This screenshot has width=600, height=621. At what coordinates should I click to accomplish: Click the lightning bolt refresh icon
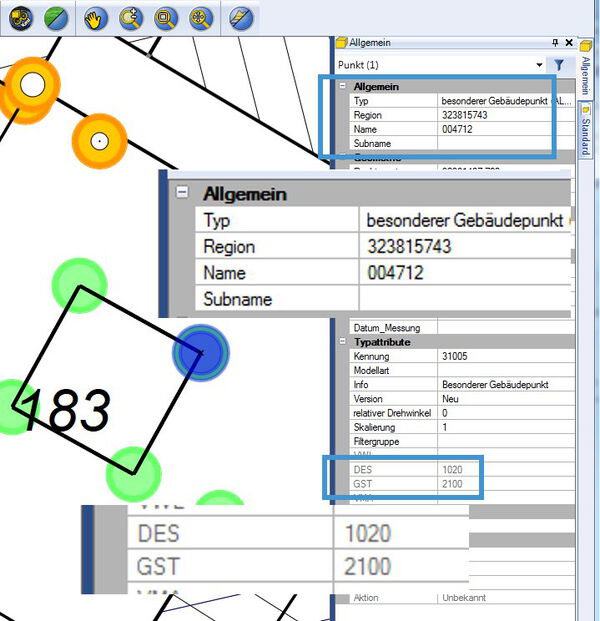point(240,18)
